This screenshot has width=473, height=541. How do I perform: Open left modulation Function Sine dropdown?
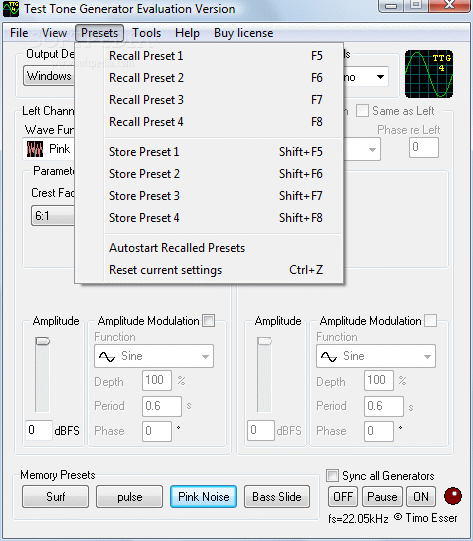point(154,356)
